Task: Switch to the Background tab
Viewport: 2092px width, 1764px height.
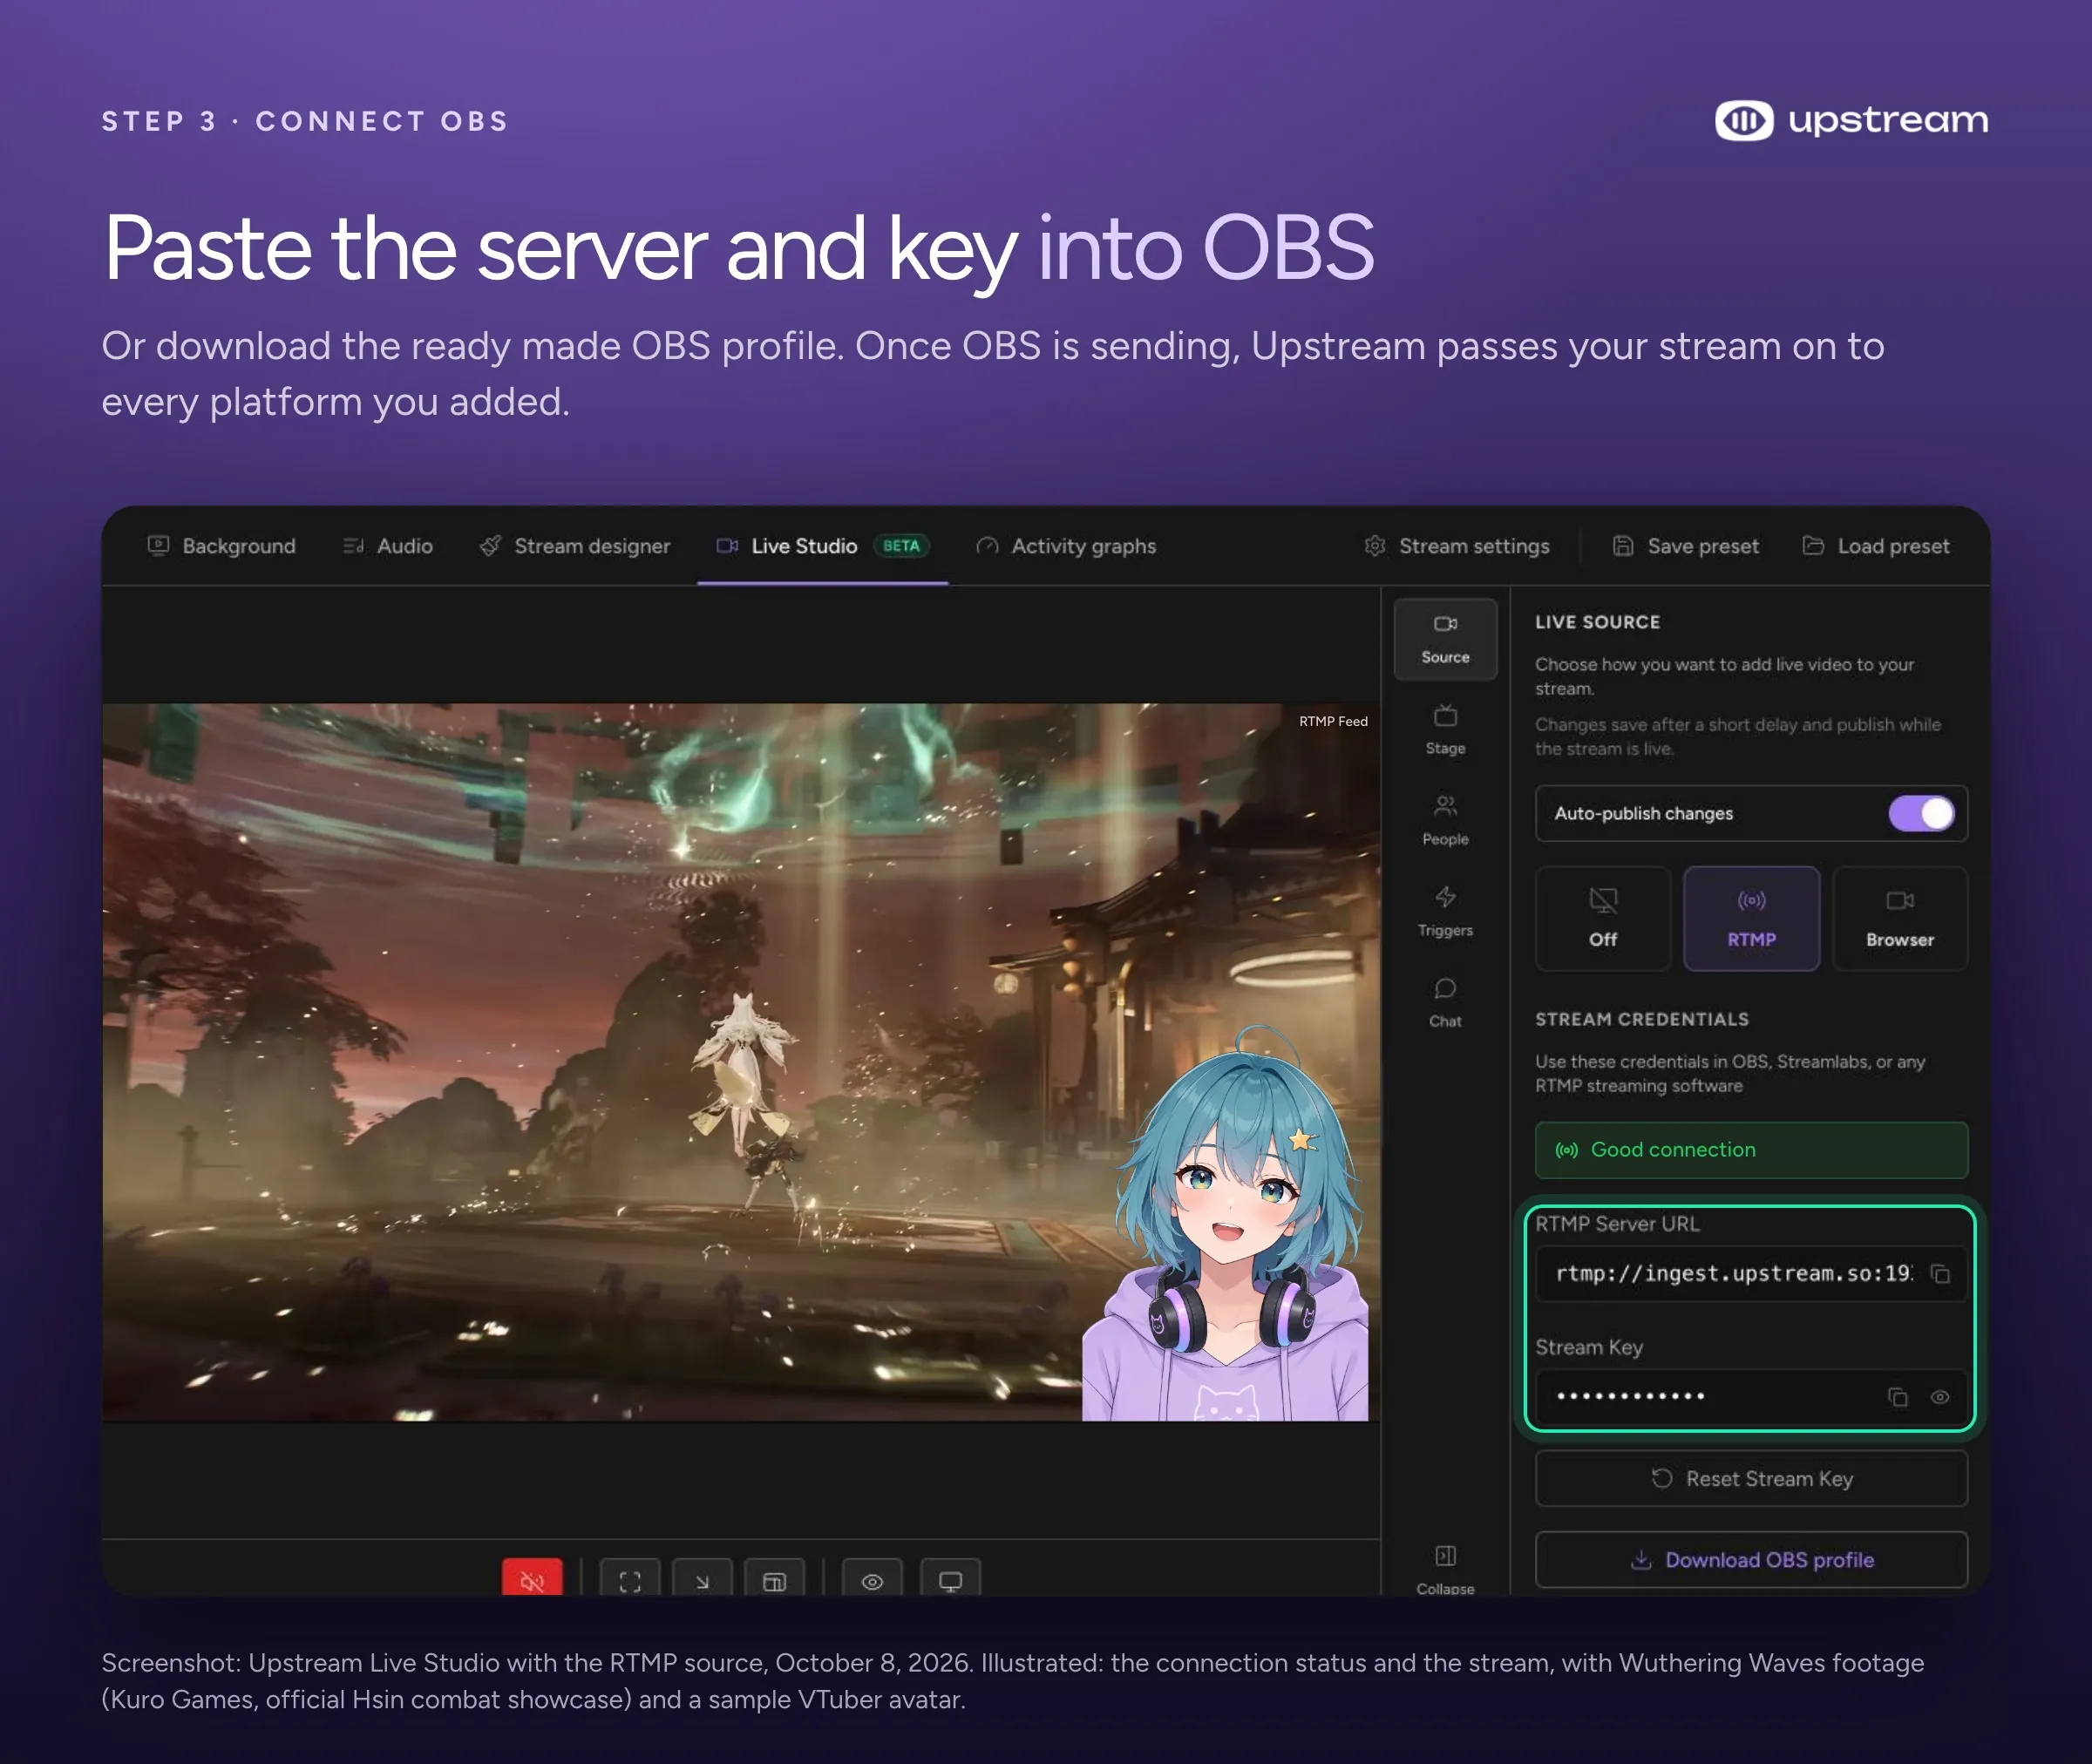Action: click(222, 546)
